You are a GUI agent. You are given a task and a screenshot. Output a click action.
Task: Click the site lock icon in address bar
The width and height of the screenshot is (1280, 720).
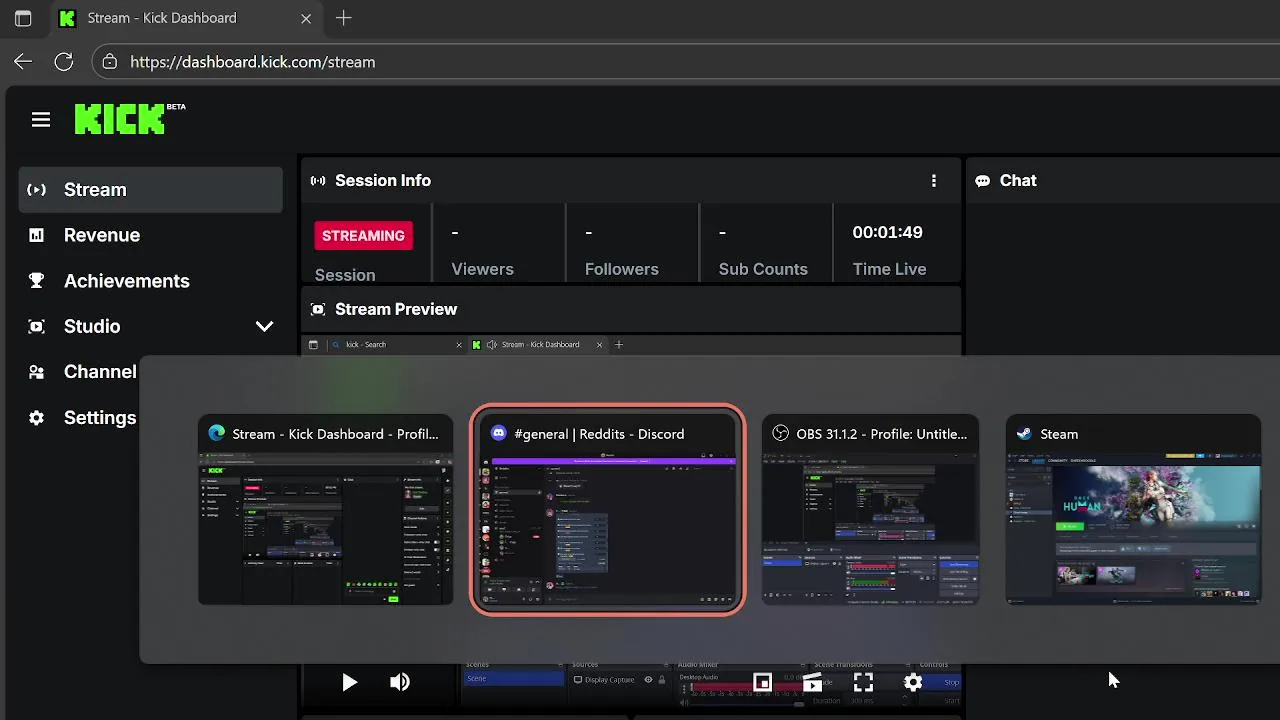[111, 62]
